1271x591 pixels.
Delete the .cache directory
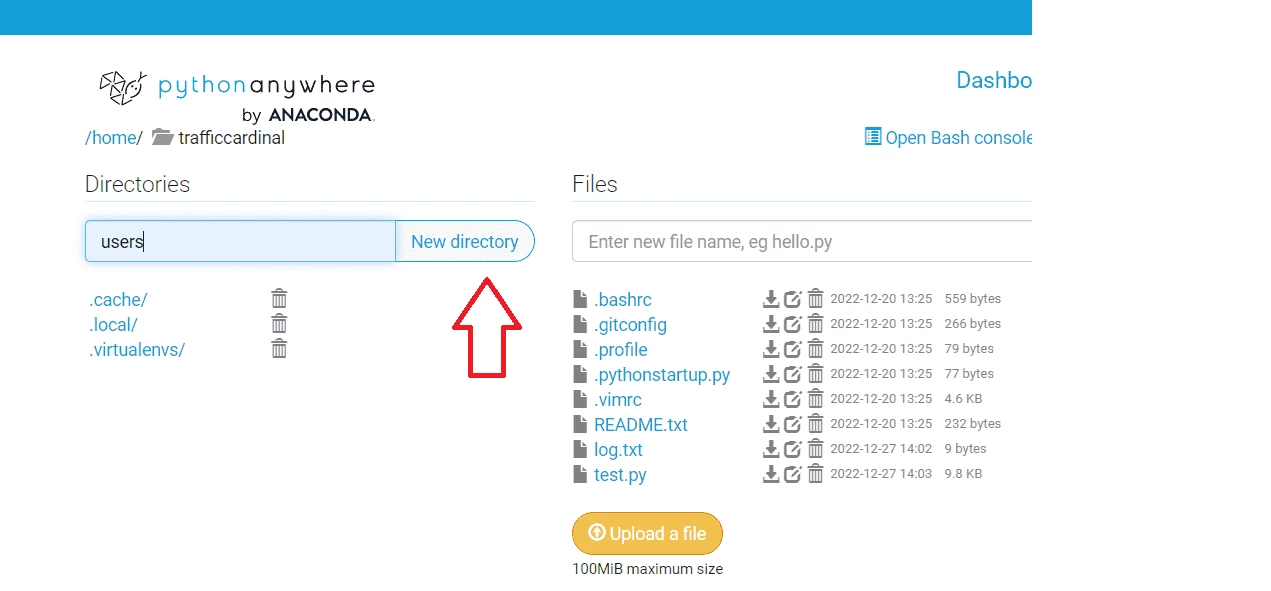(280, 298)
